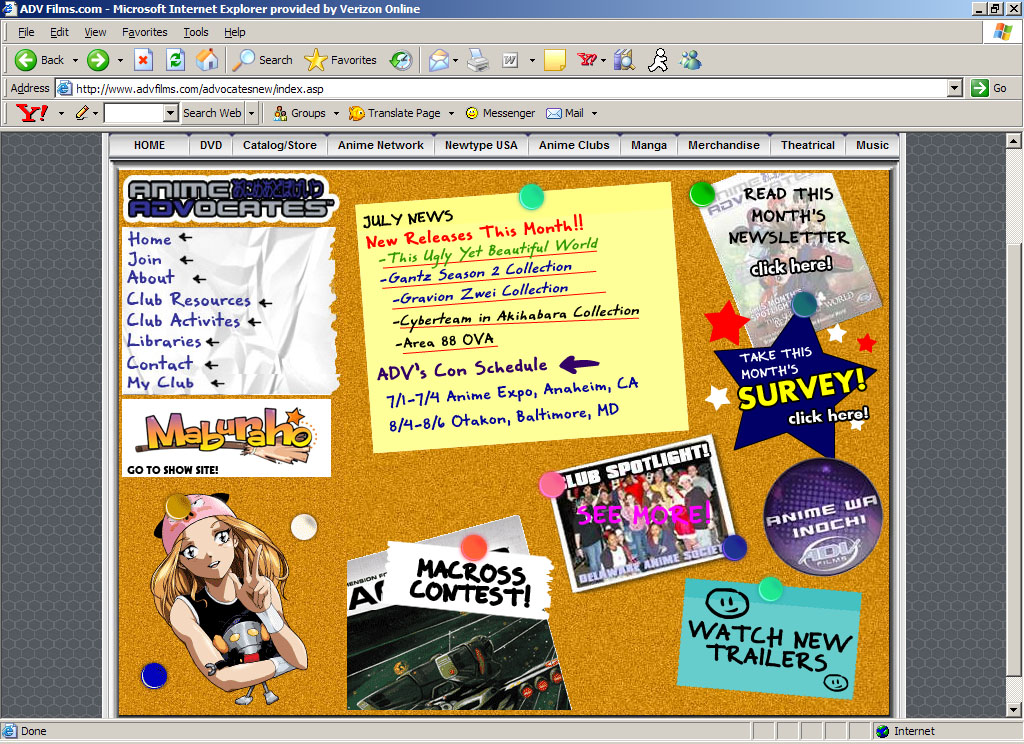Expand the Yahoo Groups dropdown
The image size is (1024, 744).
pos(336,113)
